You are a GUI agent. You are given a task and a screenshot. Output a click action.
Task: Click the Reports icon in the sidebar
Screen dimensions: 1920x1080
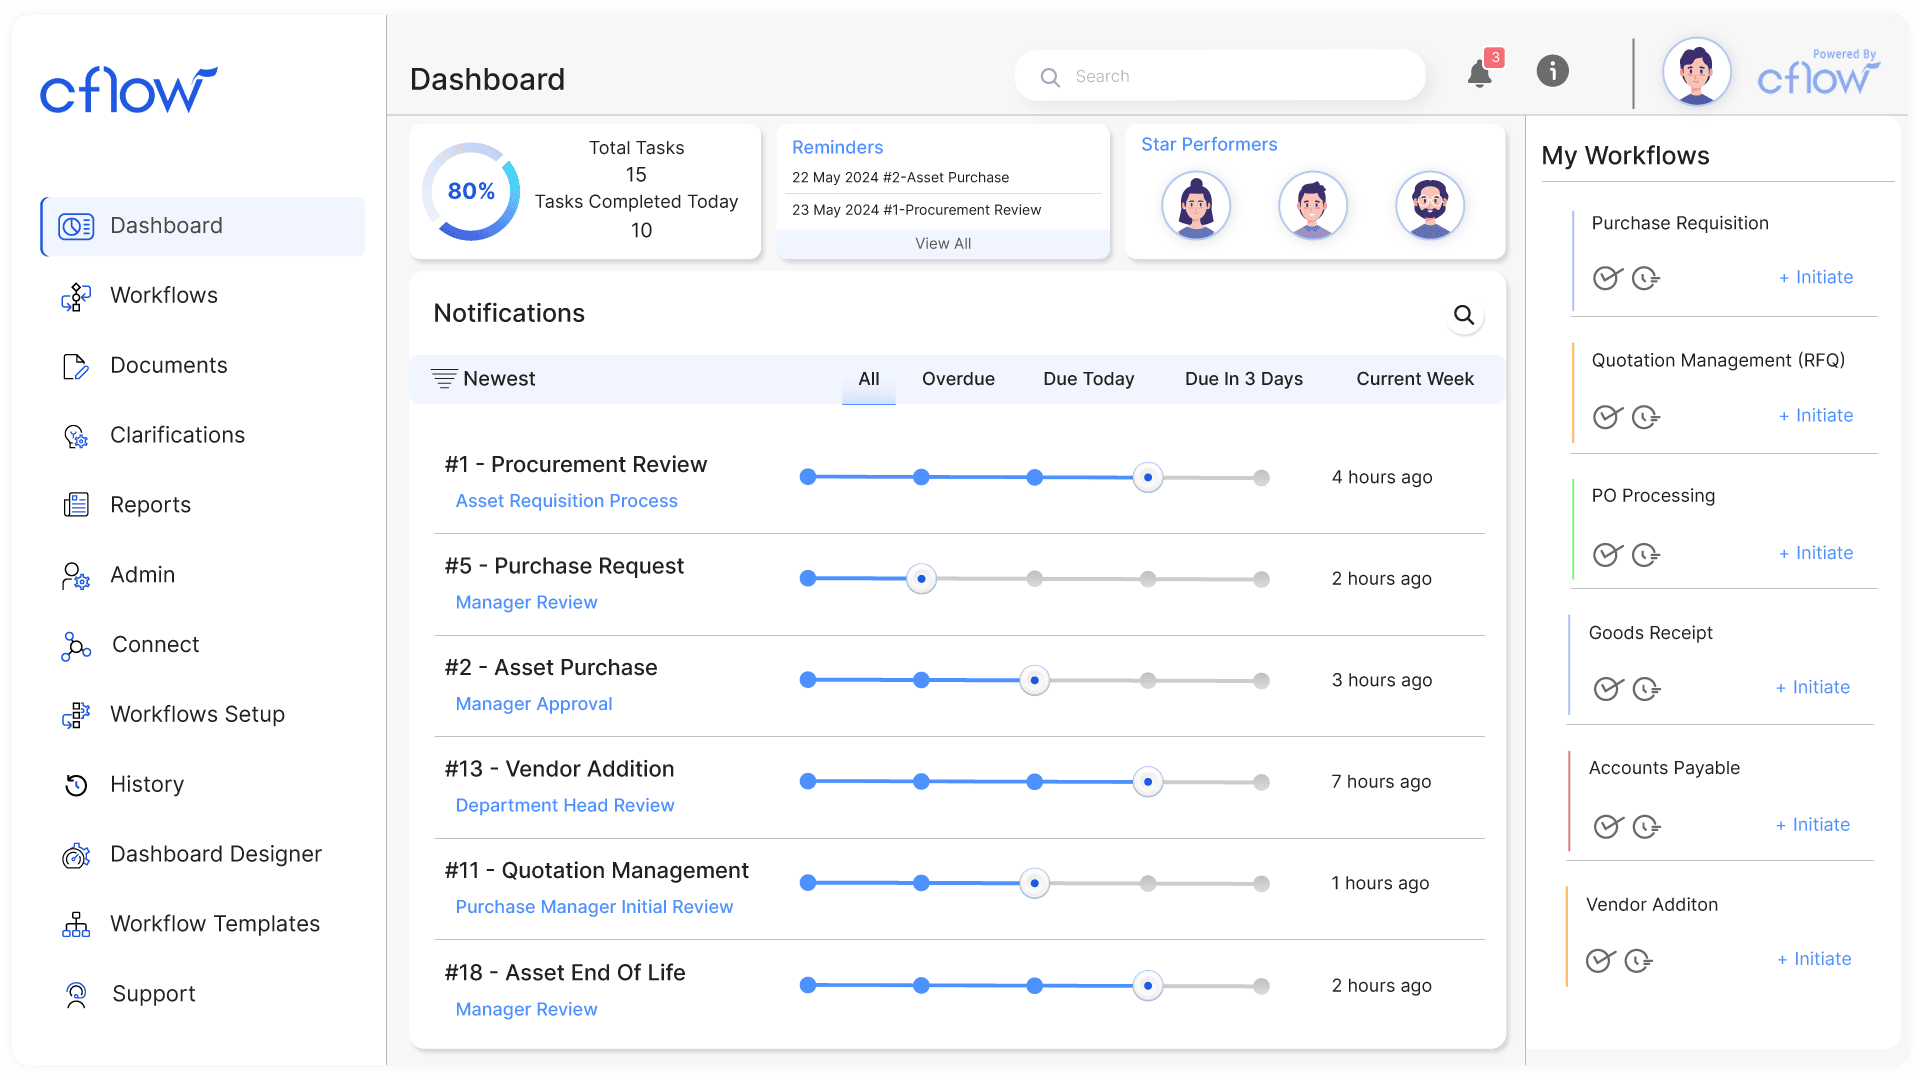tap(76, 504)
